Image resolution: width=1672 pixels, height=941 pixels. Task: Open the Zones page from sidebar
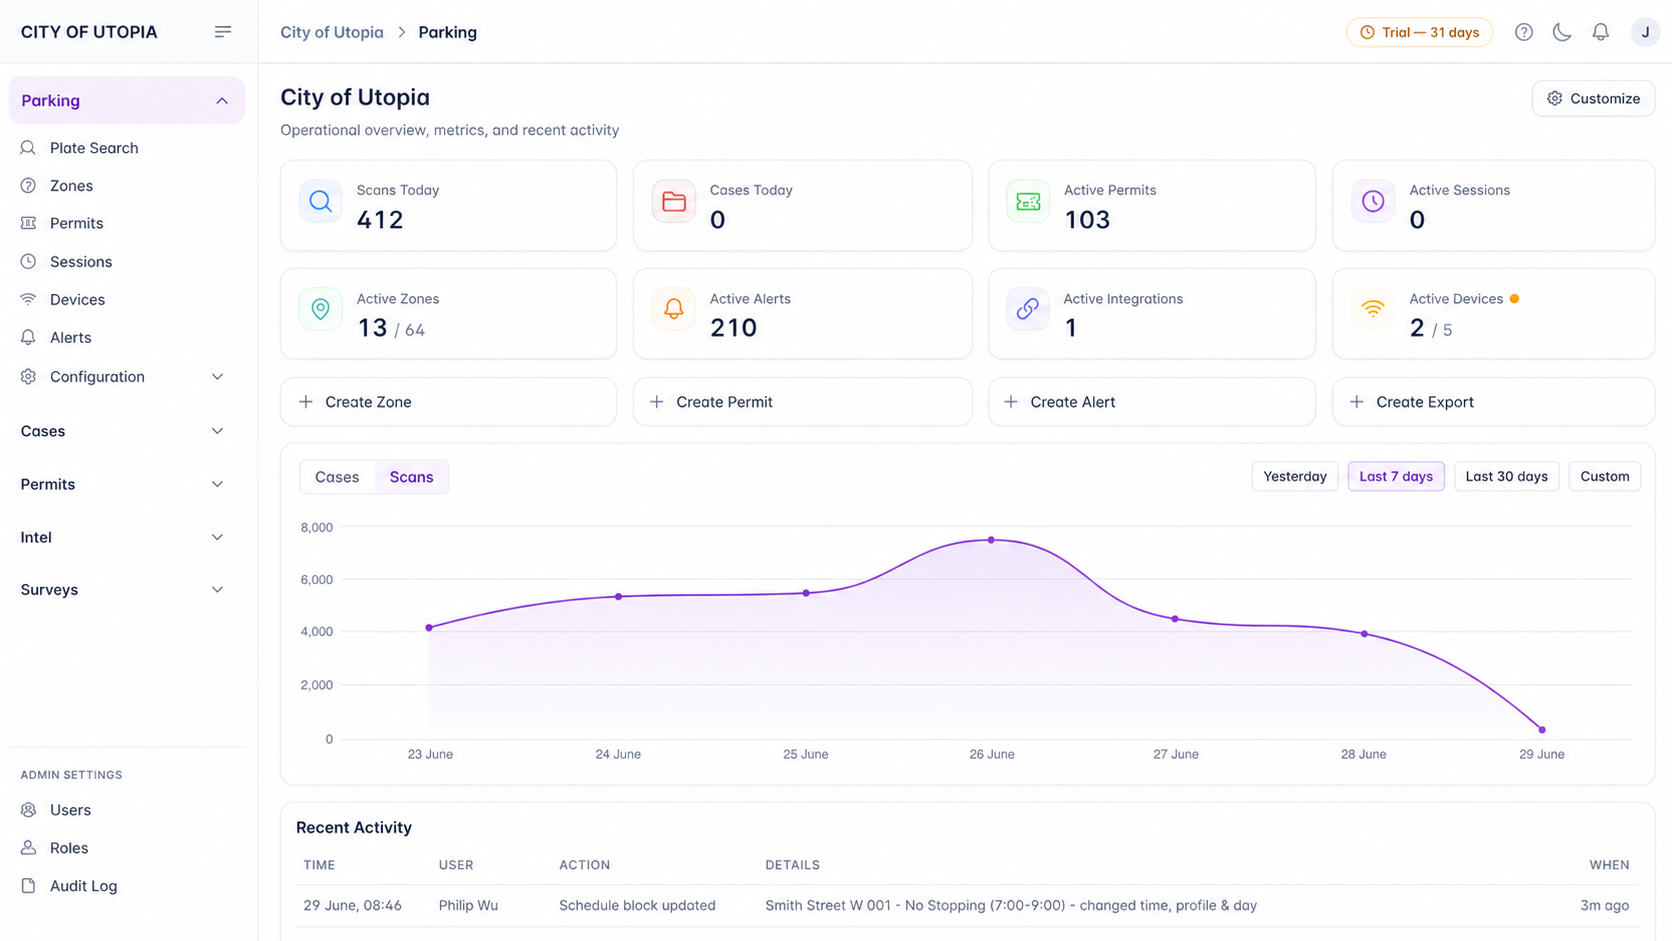(x=71, y=186)
